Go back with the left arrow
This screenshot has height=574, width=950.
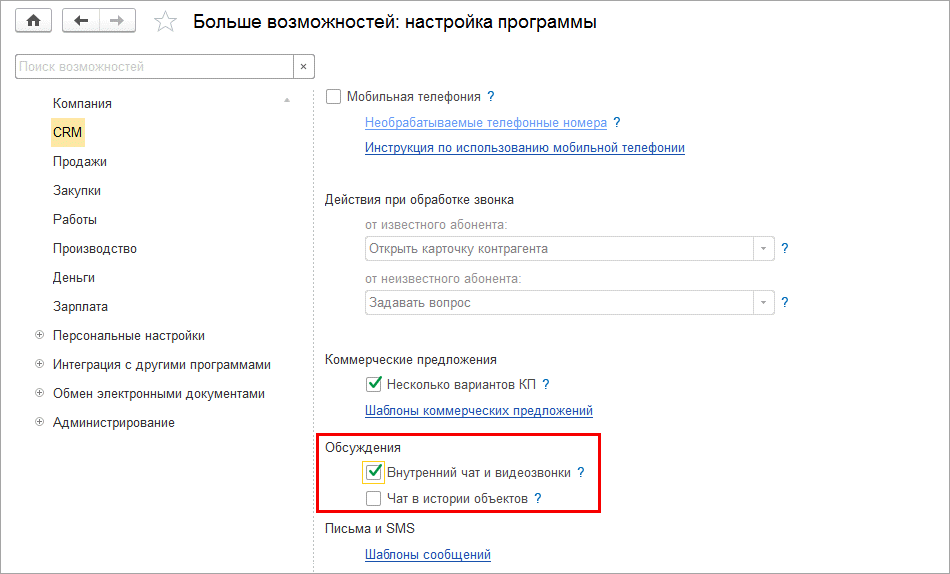[x=81, y=21]
